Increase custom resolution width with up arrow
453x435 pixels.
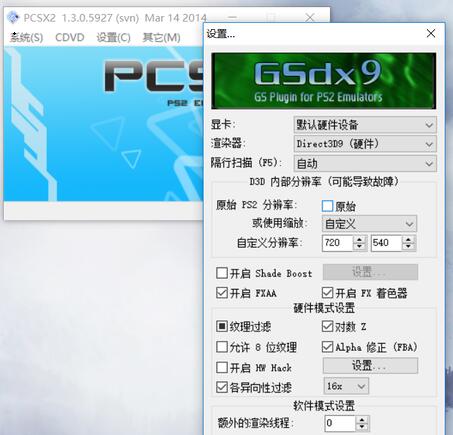(359, 240)
